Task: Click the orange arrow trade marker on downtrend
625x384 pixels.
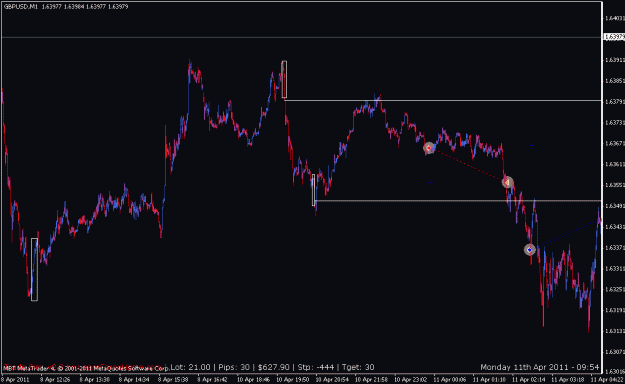Action: pyautogui.click(x=507, y=182)
